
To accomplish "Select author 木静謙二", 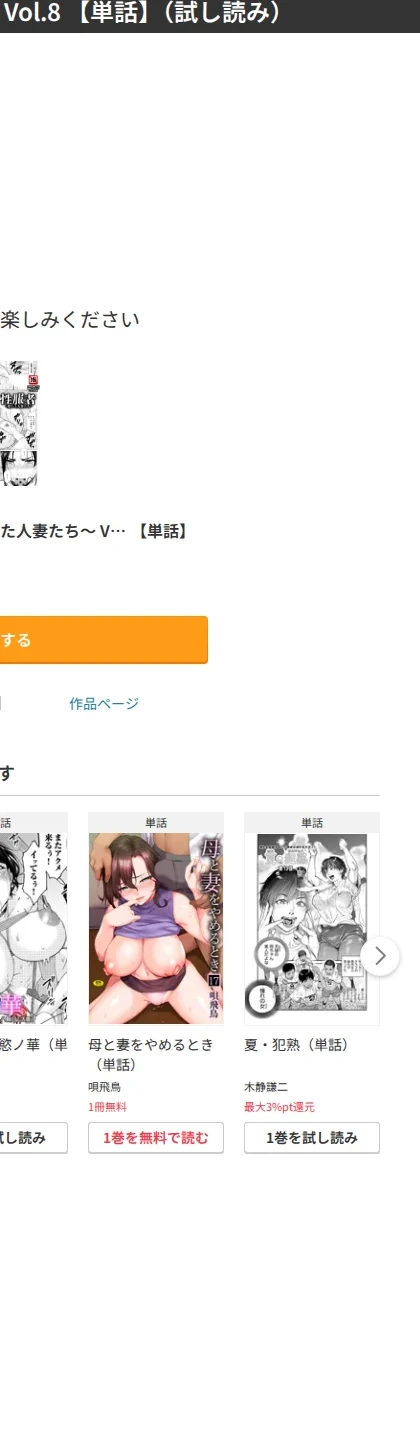I will pyautogui.click(x=265, y=1087).
